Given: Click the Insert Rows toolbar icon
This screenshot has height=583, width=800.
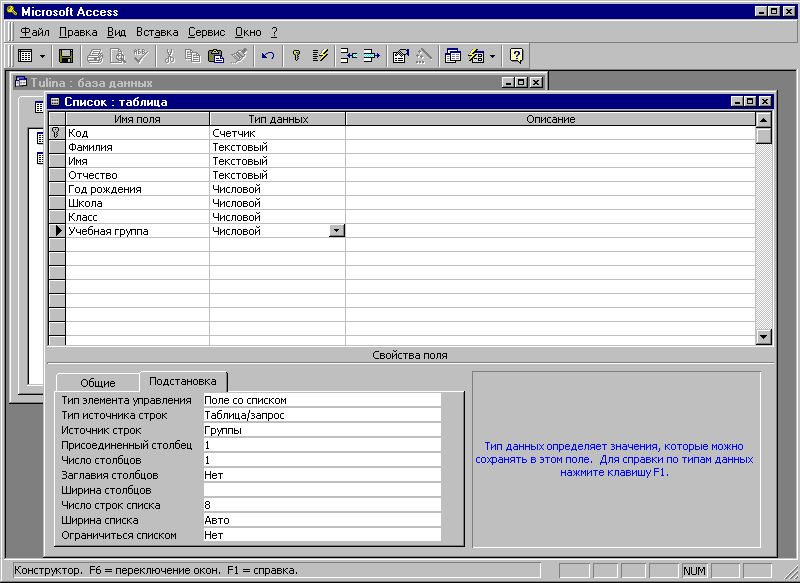Looking at the screenshot, I should (x=349, y=56).
